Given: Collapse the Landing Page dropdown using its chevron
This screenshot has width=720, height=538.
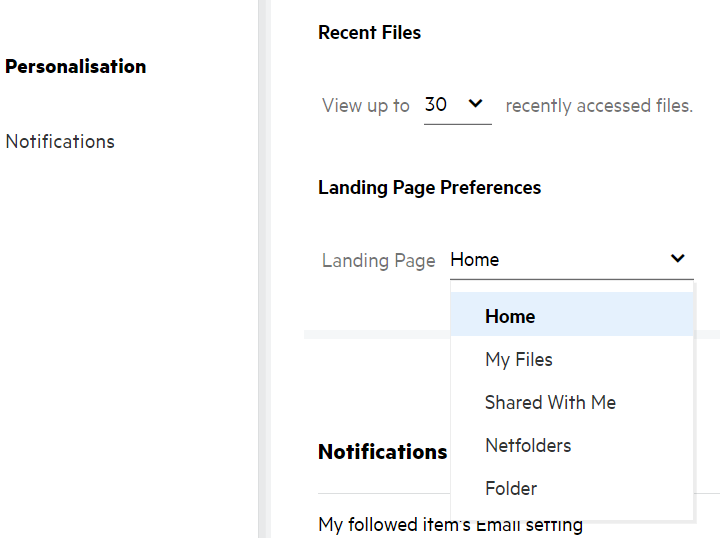Looking at the screenshot, I should [678, 259].
